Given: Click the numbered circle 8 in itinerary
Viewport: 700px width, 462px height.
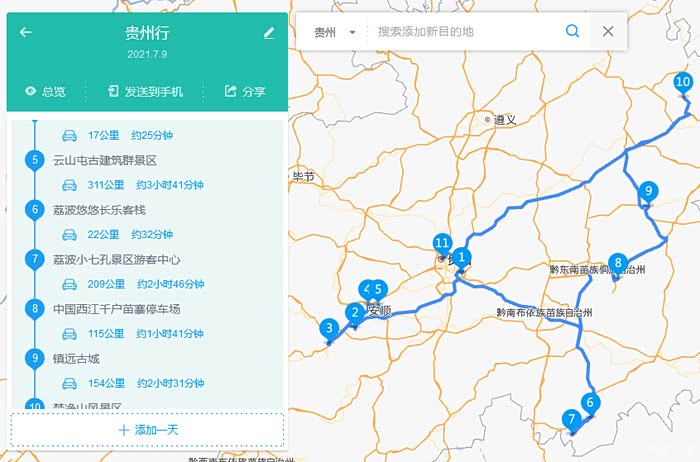Looking at the screenshot, I should [35, 309].
